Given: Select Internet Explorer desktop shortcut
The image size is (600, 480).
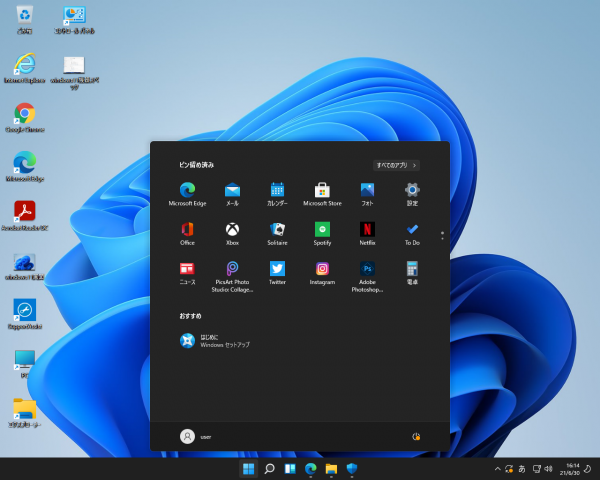Looking at the screenshot, I should pyautogui.click(x=25, y=68).
